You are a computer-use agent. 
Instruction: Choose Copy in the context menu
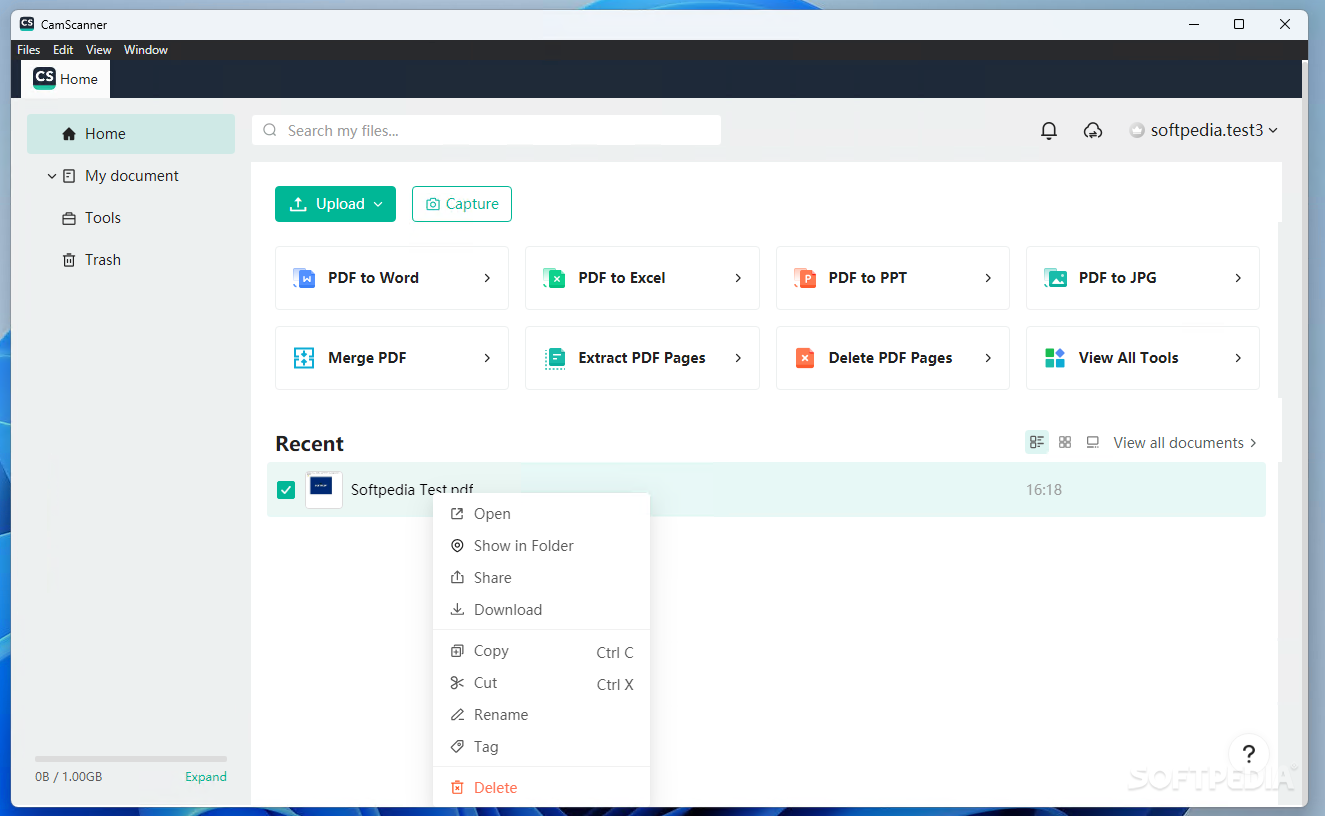pyautogui.click(x=541, y=651)
